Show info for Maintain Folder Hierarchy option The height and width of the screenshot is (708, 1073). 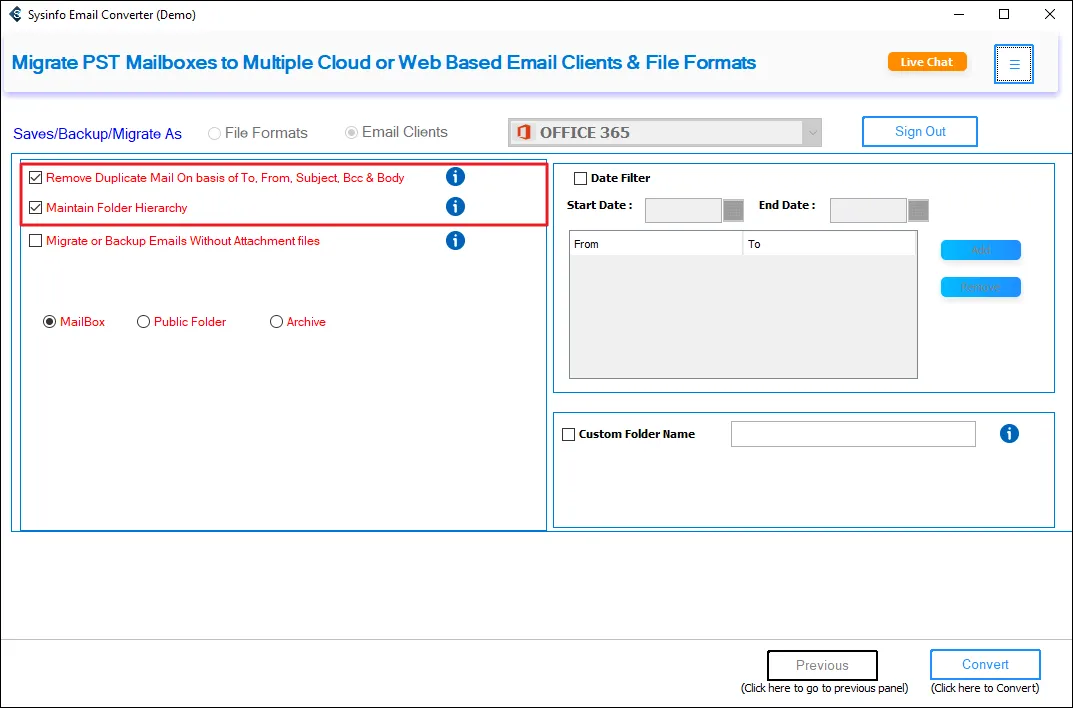(455, 207)
